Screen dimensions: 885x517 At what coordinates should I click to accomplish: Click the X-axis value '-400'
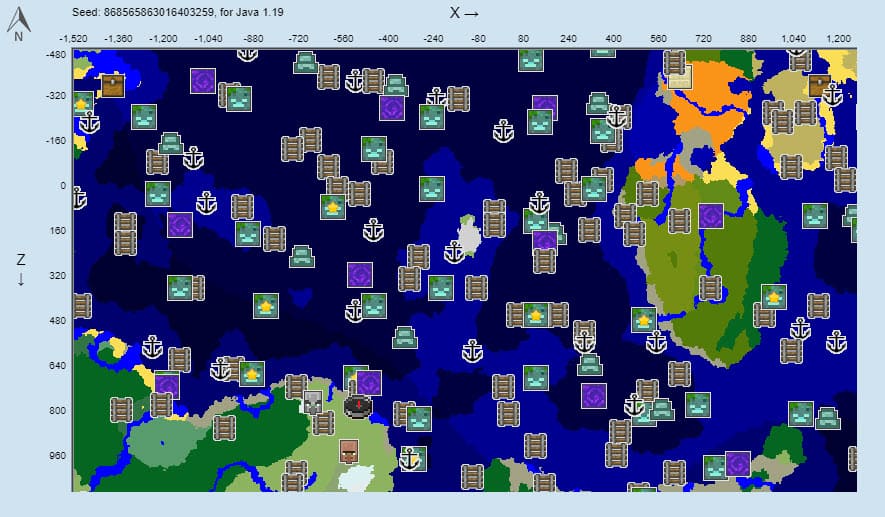coord(388,39)
